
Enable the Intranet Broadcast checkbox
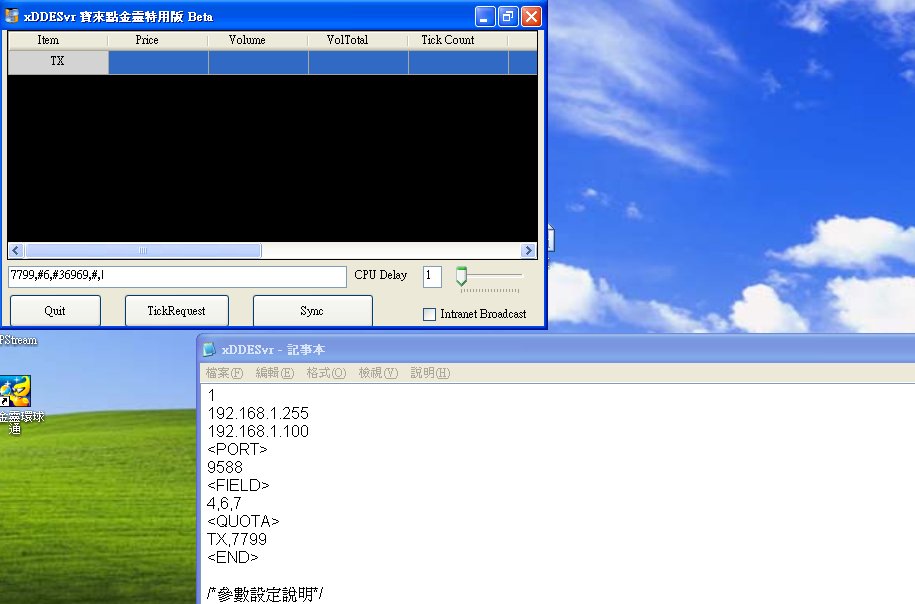coord(429,315)
